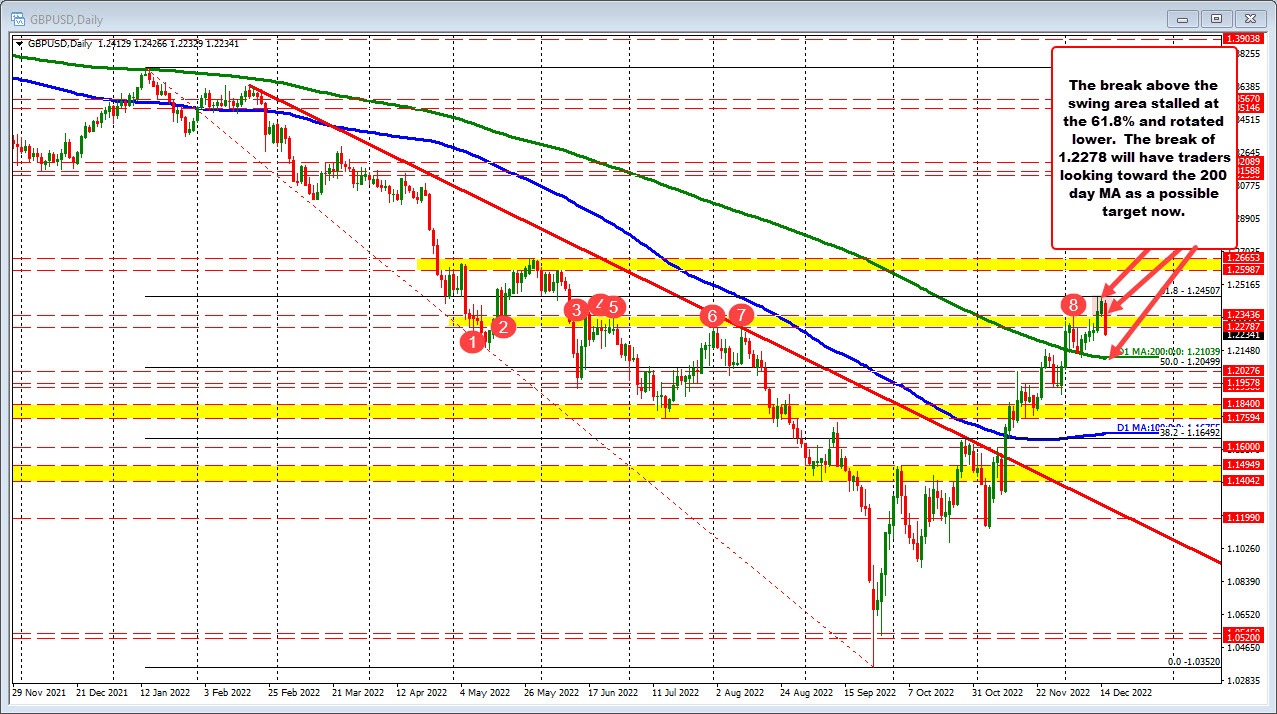
Task: Select red marker 6 in the August swing zone
Action: pyautogui.click(x=712, y=316)
